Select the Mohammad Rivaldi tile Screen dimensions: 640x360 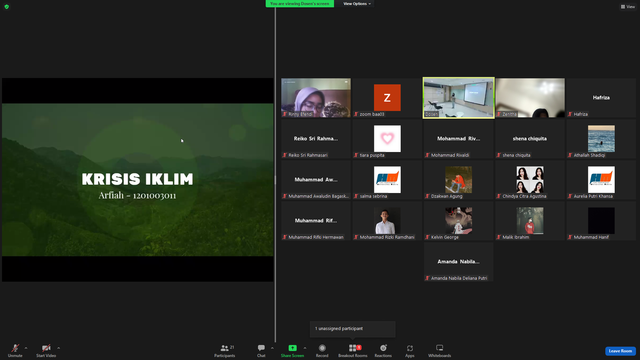458,139
